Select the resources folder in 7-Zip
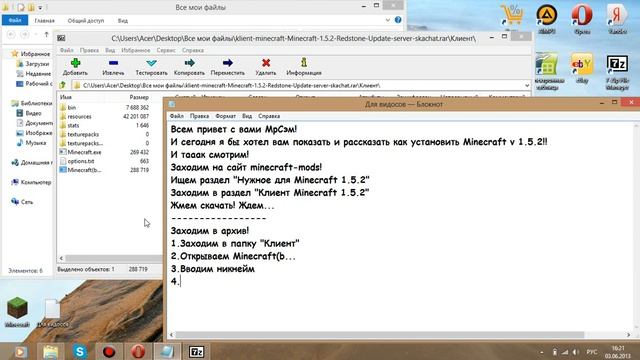The width and height of the screenshot is (640, 360). tap(80, 116)
